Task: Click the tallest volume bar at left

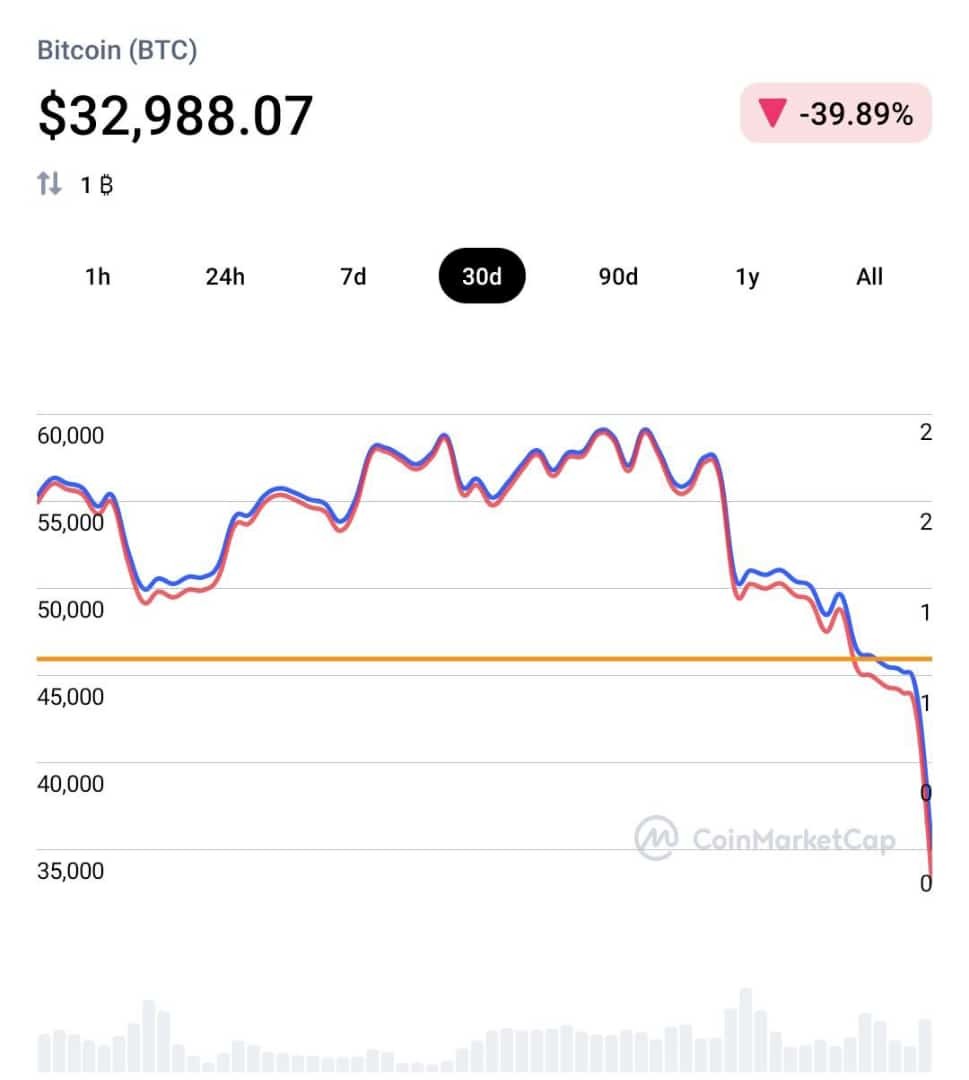Action: click(x=149, y=1035)
